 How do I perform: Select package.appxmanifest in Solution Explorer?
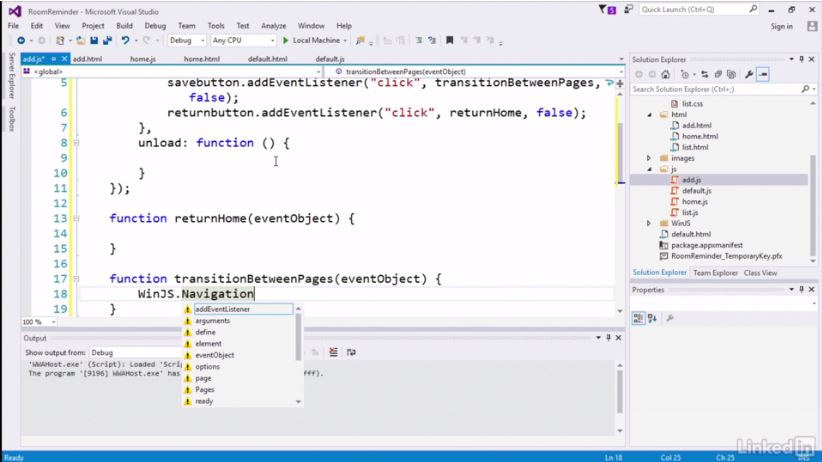point(707,245)
